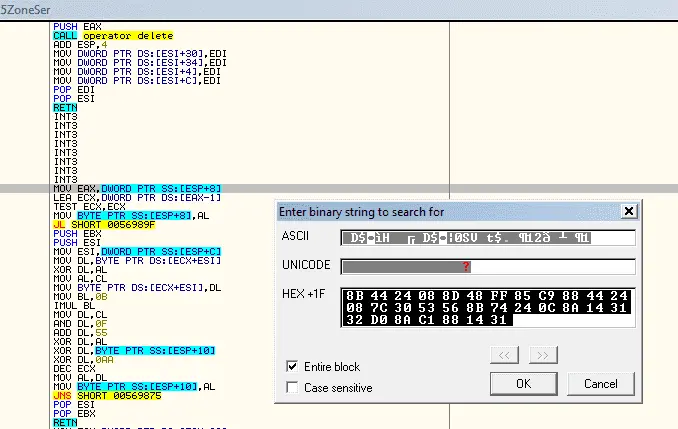Select 'MOV DL,BYTE PTR DS:[ECX+ESI]' line
The width and height of the screenshot is (678, 429).
[137, 261]
